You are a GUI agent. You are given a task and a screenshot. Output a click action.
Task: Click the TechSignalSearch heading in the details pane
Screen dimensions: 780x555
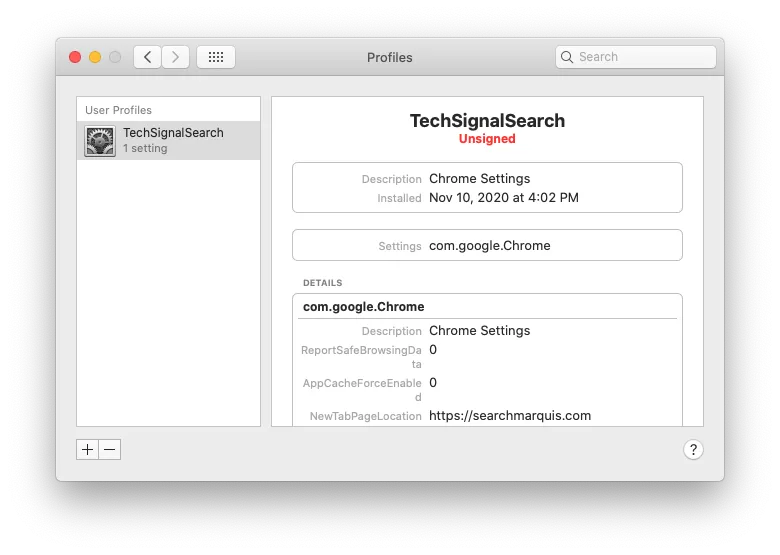pos(487,121)
